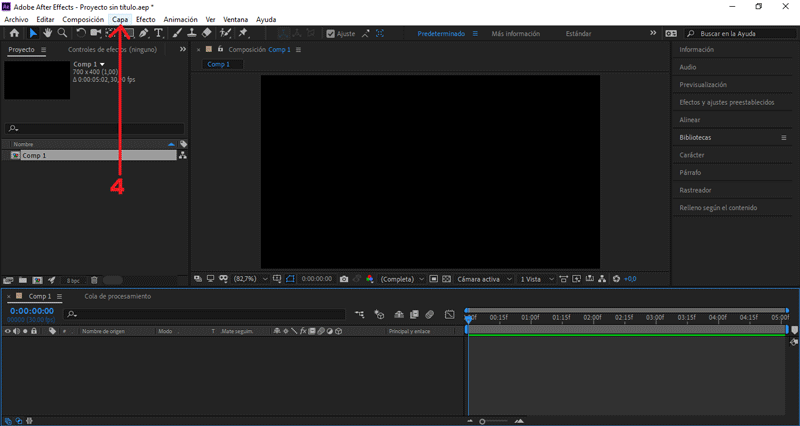Select the Pen tool
The image size is (800, 426).
[x=144, y=33]
